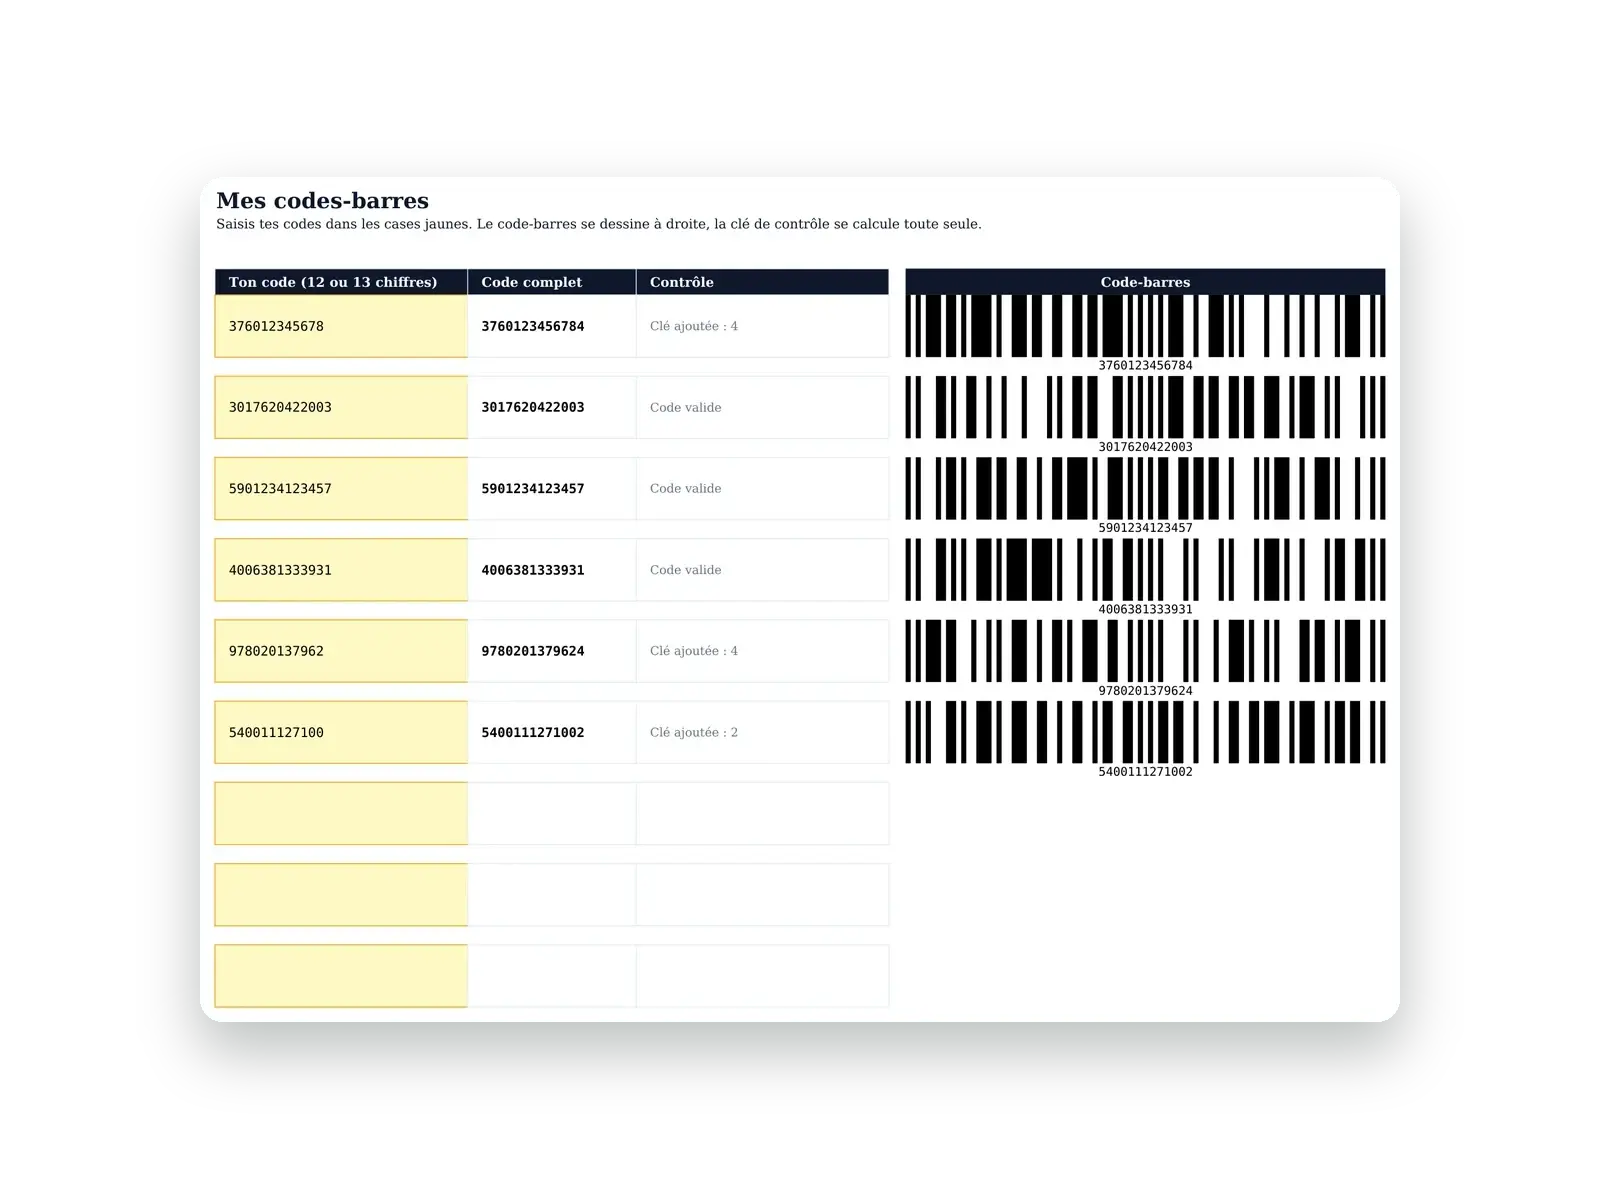Click bold complete code 4006381333931
This screenshot has height=1200, width=1600.
[533, 570]
